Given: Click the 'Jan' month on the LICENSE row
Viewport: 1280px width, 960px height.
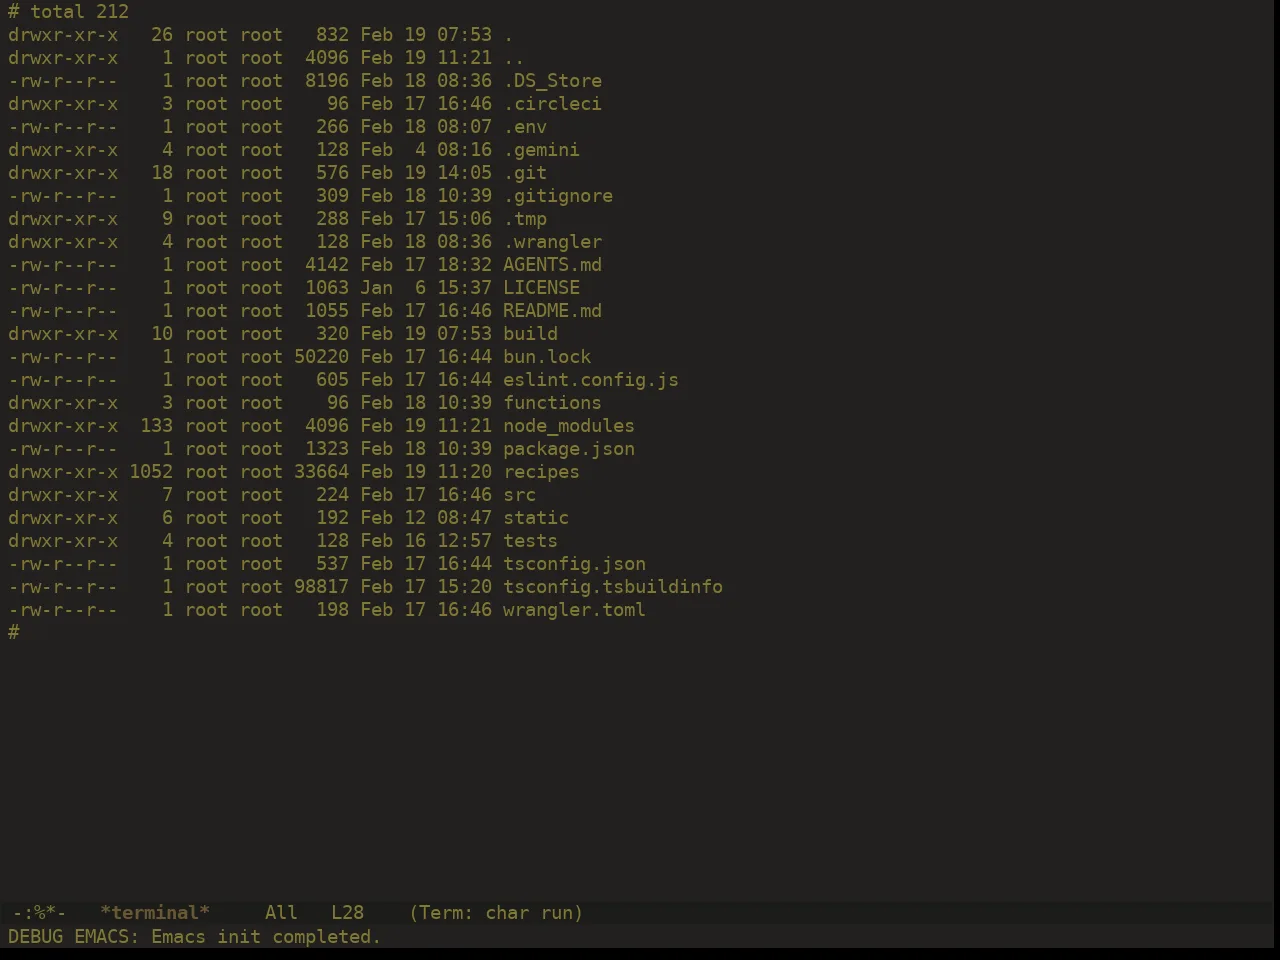Looking at the screenshot, I should [376, 288].
